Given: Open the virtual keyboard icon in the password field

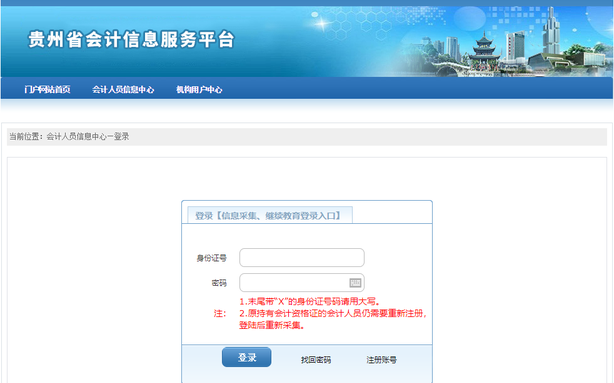Looking at the screenshot, I should (x=355, y=283).
